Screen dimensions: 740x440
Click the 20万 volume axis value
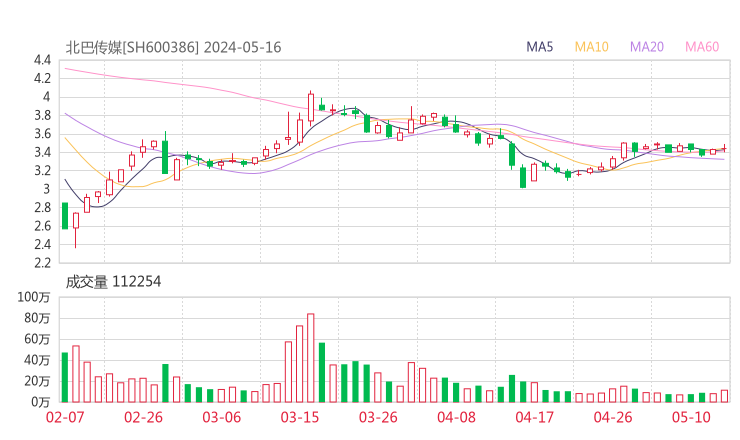pos(37,381)
